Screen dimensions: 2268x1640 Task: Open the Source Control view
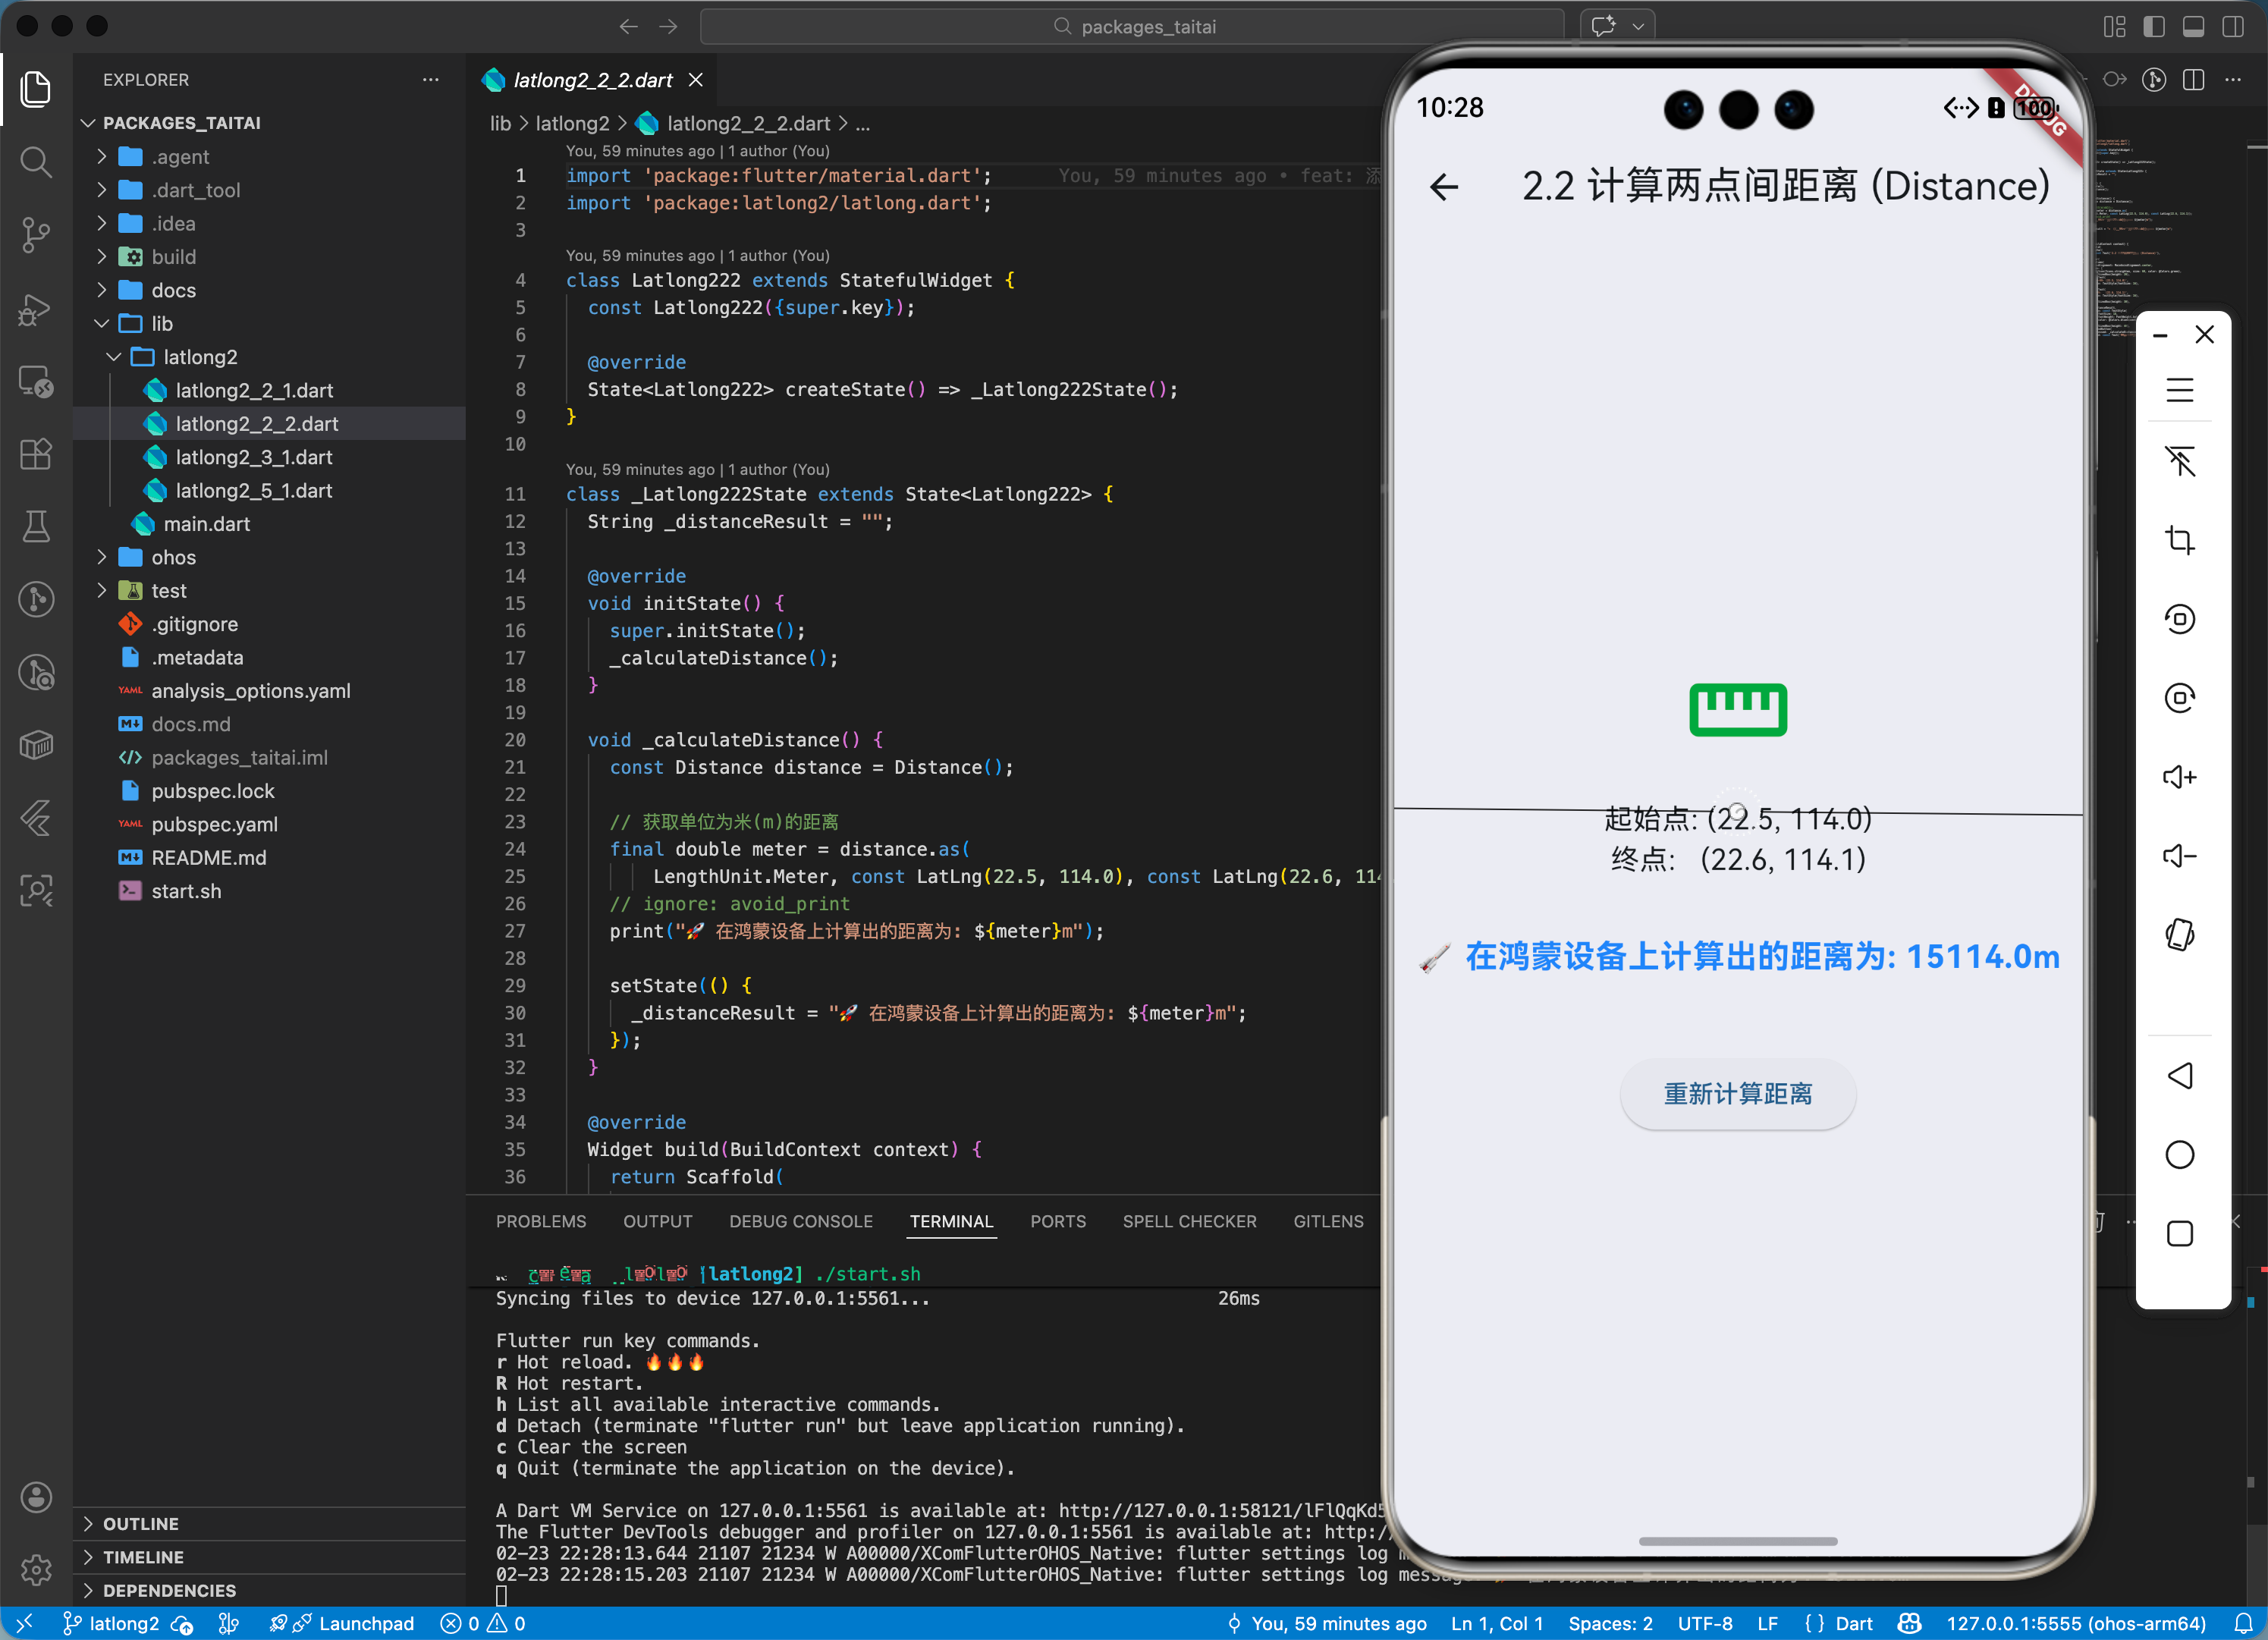click(36, 235)
